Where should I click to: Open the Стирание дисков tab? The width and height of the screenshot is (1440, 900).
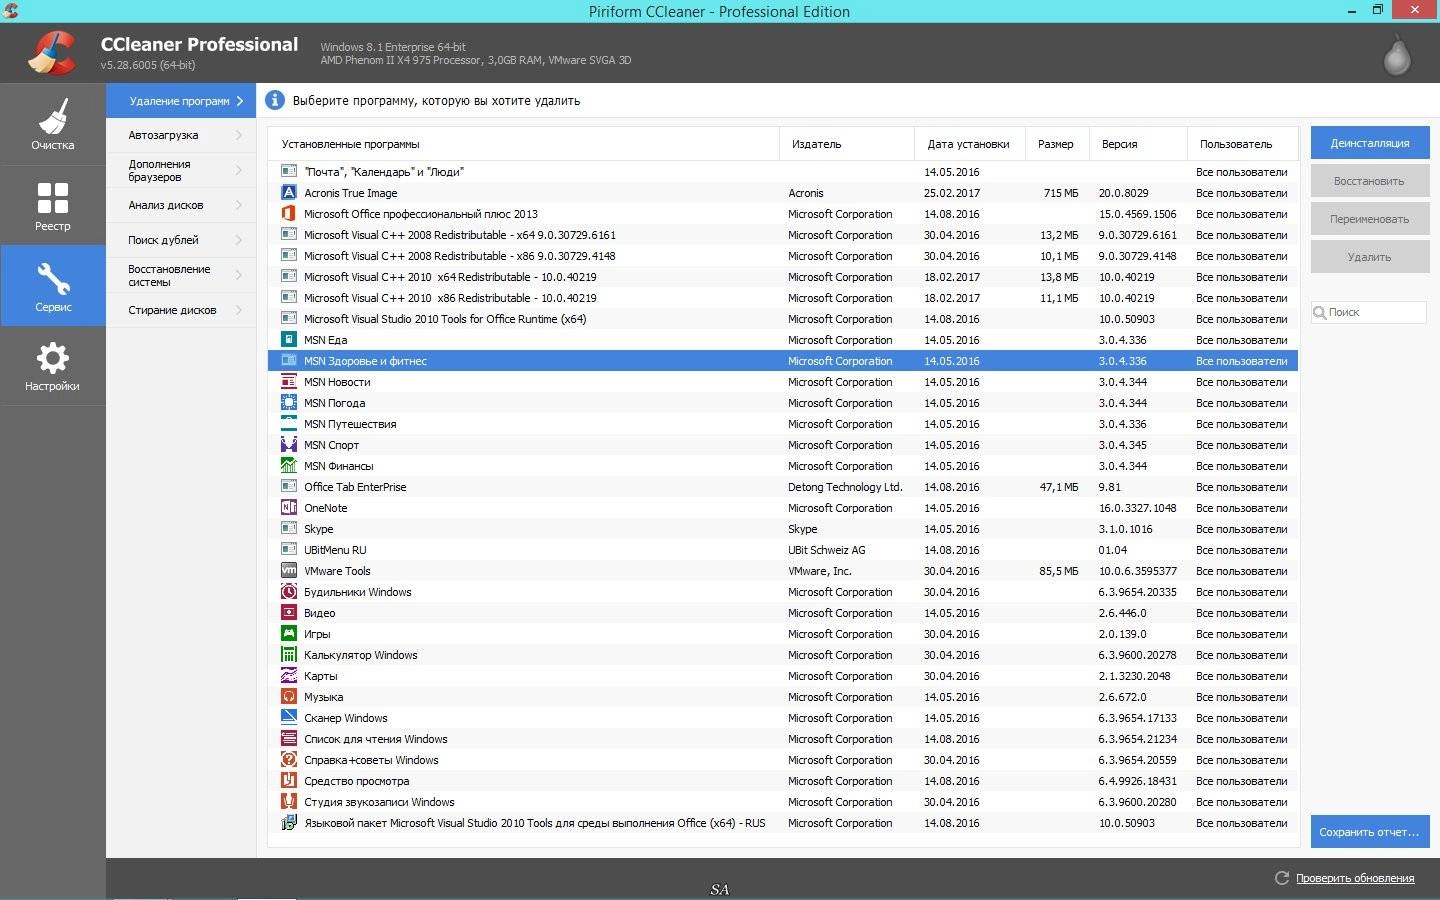pyautogui.click(x=181, y=310)
